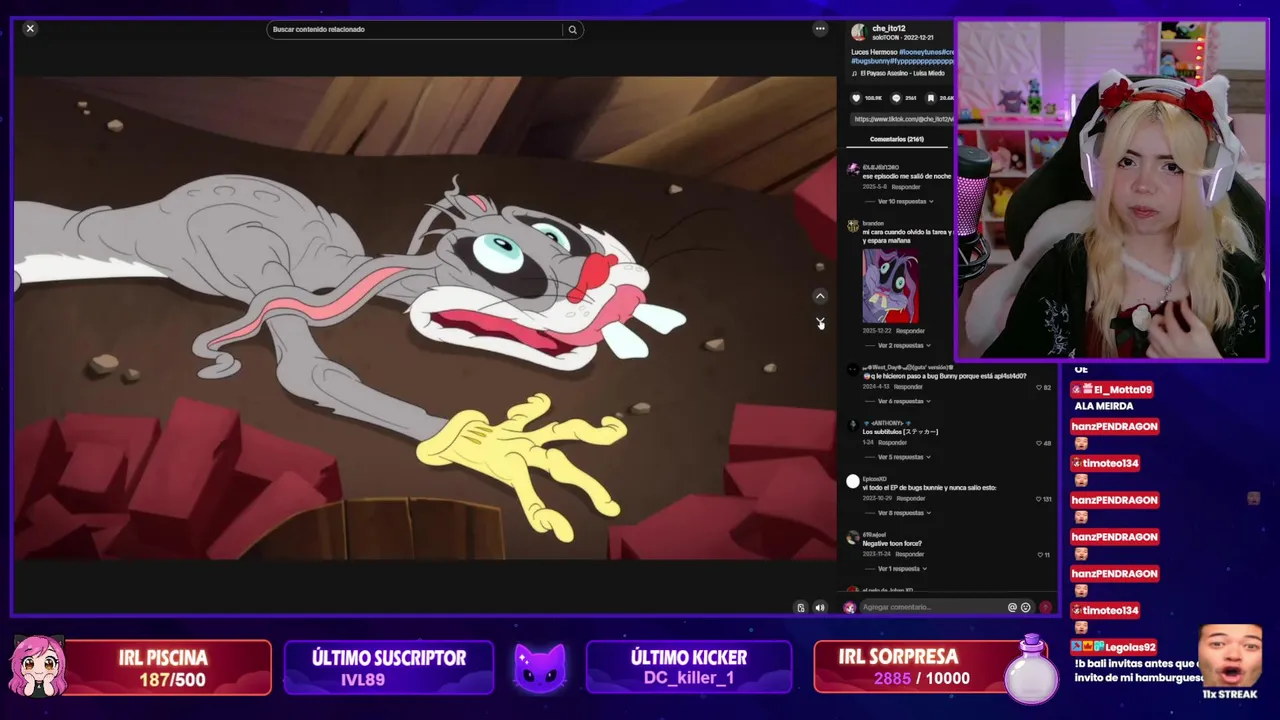Click the purple cat logo icon
The height and width of the screenshot is (720, 1280).
[x=540, y=667]
